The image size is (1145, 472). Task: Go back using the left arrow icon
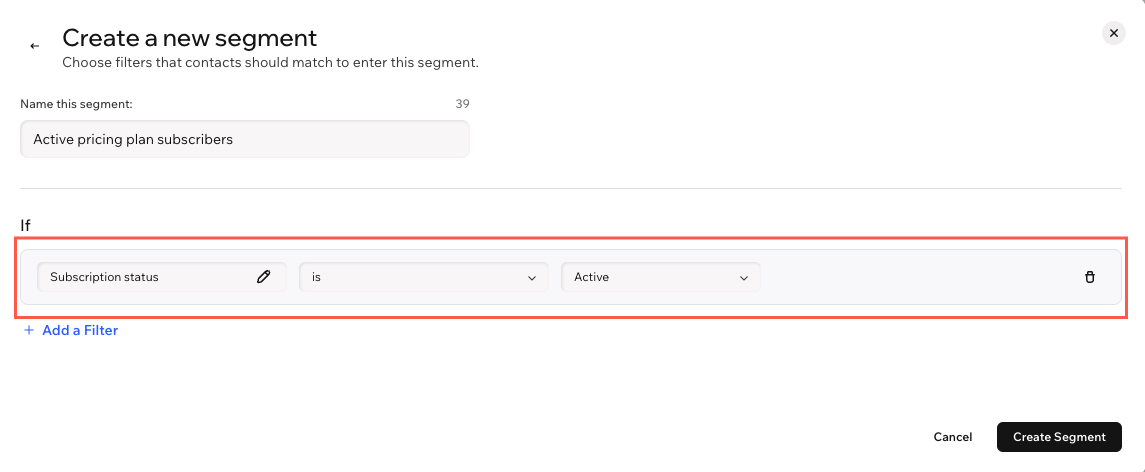tap(34, 46)
